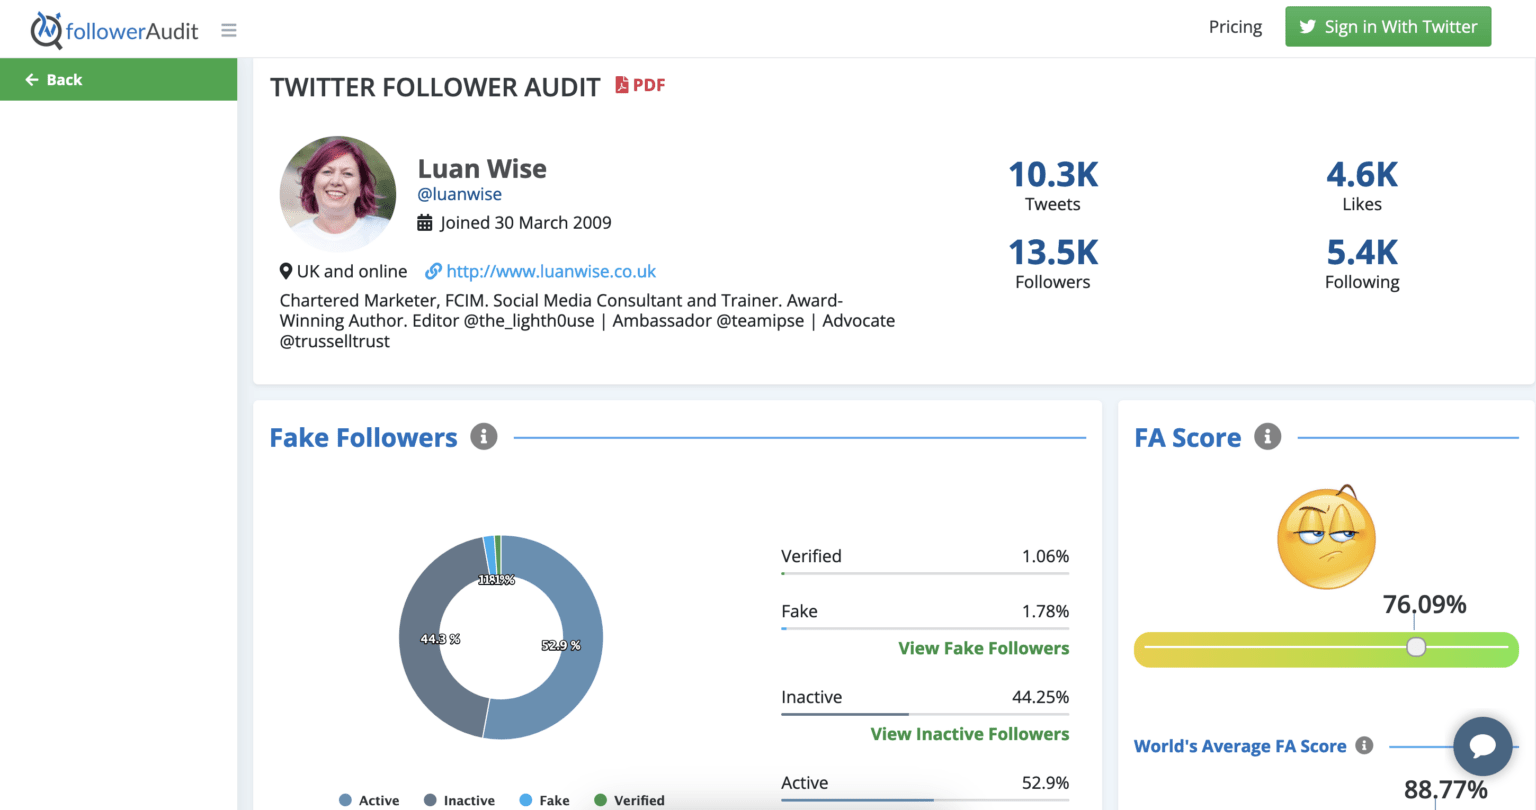1536x810 pixels.
Task: Click Luan Wise's profile picture
Action: coord(338,193)
